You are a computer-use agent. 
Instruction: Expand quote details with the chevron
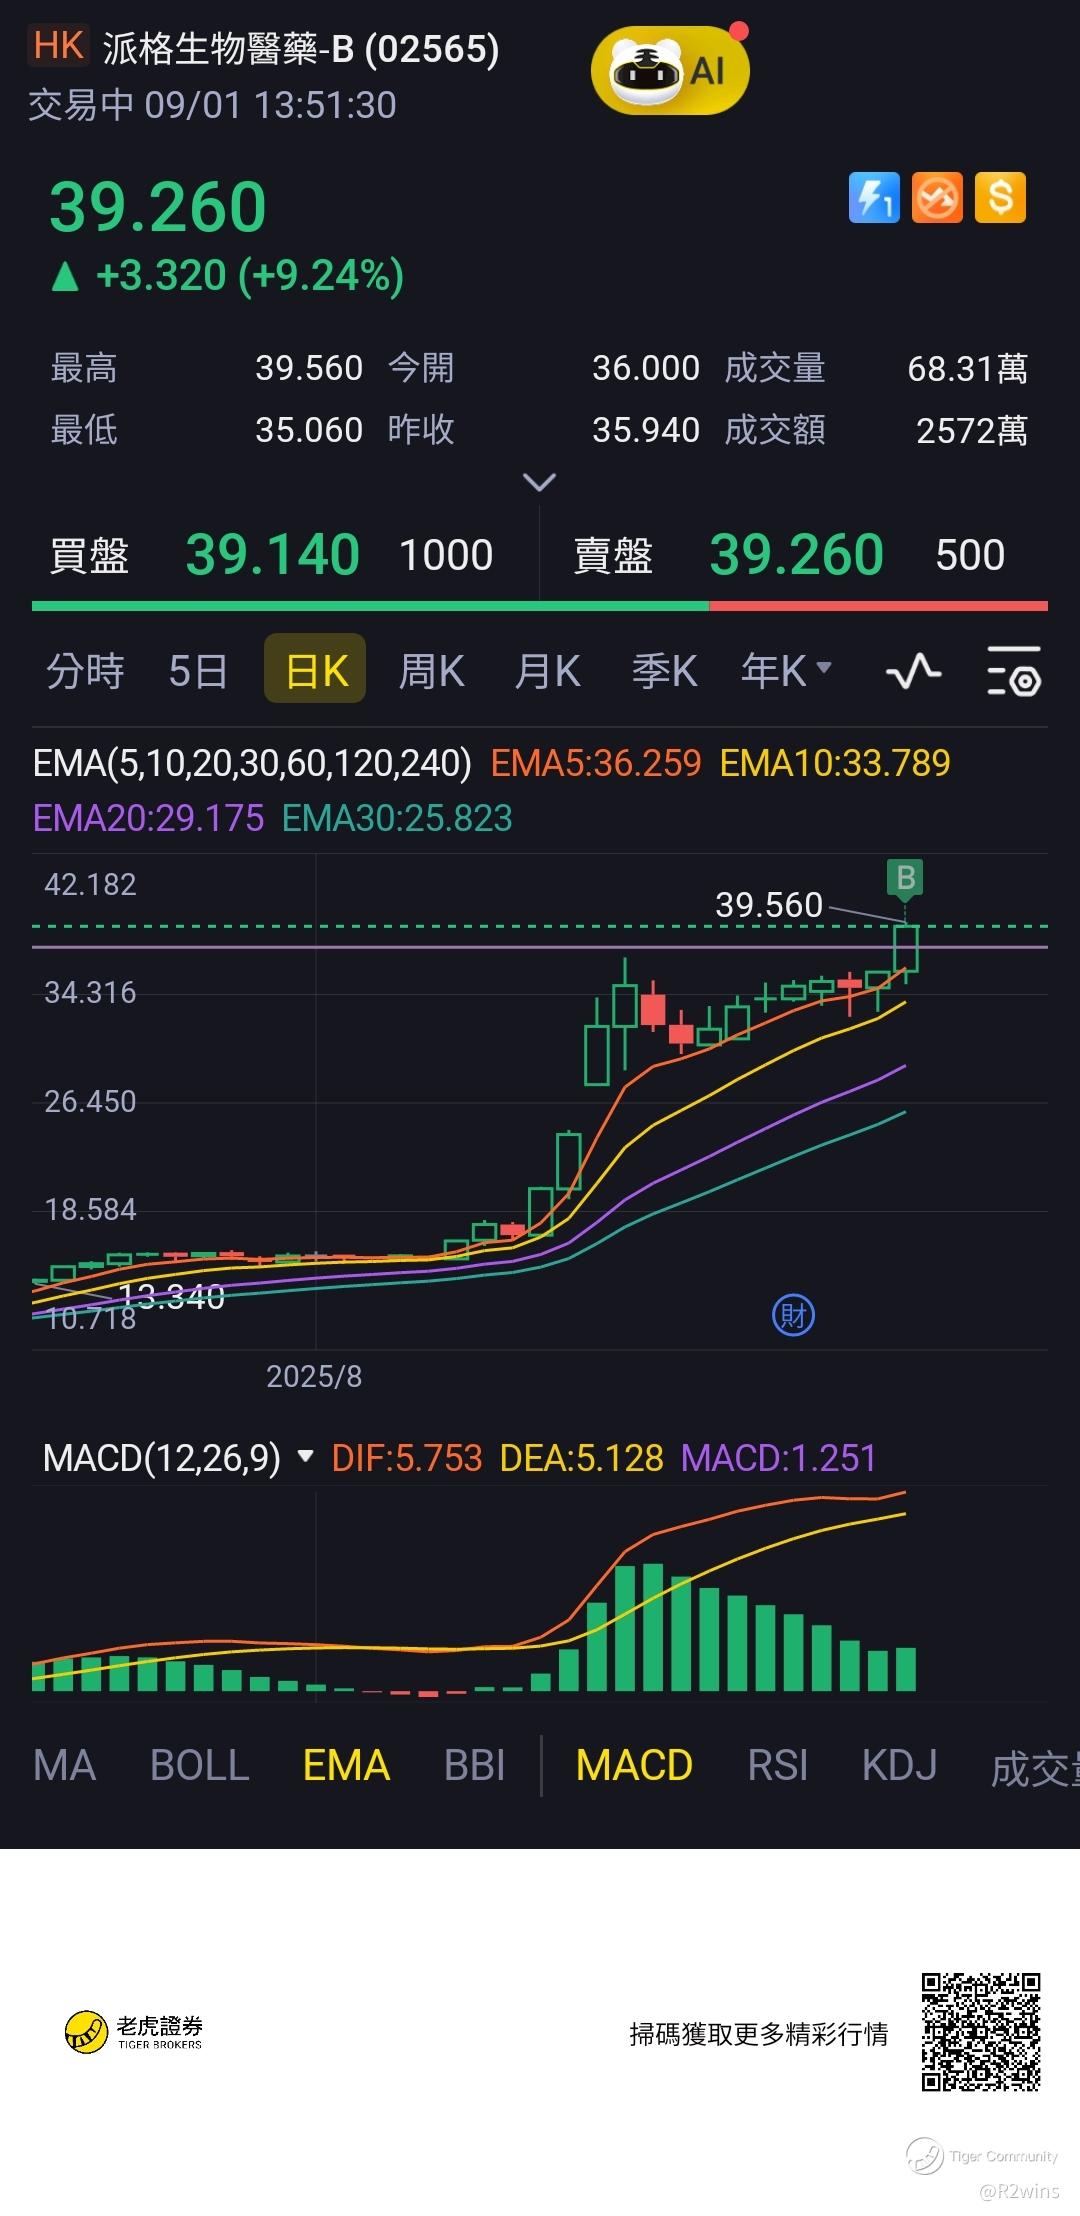coord(540,483)
